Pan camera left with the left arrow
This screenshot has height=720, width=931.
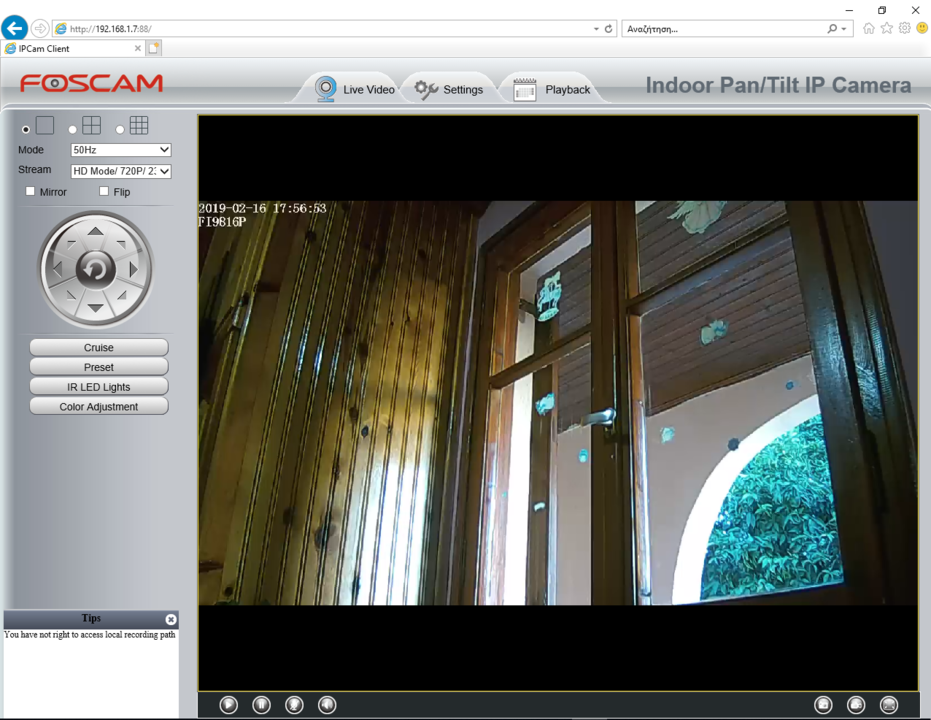(58, 269)
